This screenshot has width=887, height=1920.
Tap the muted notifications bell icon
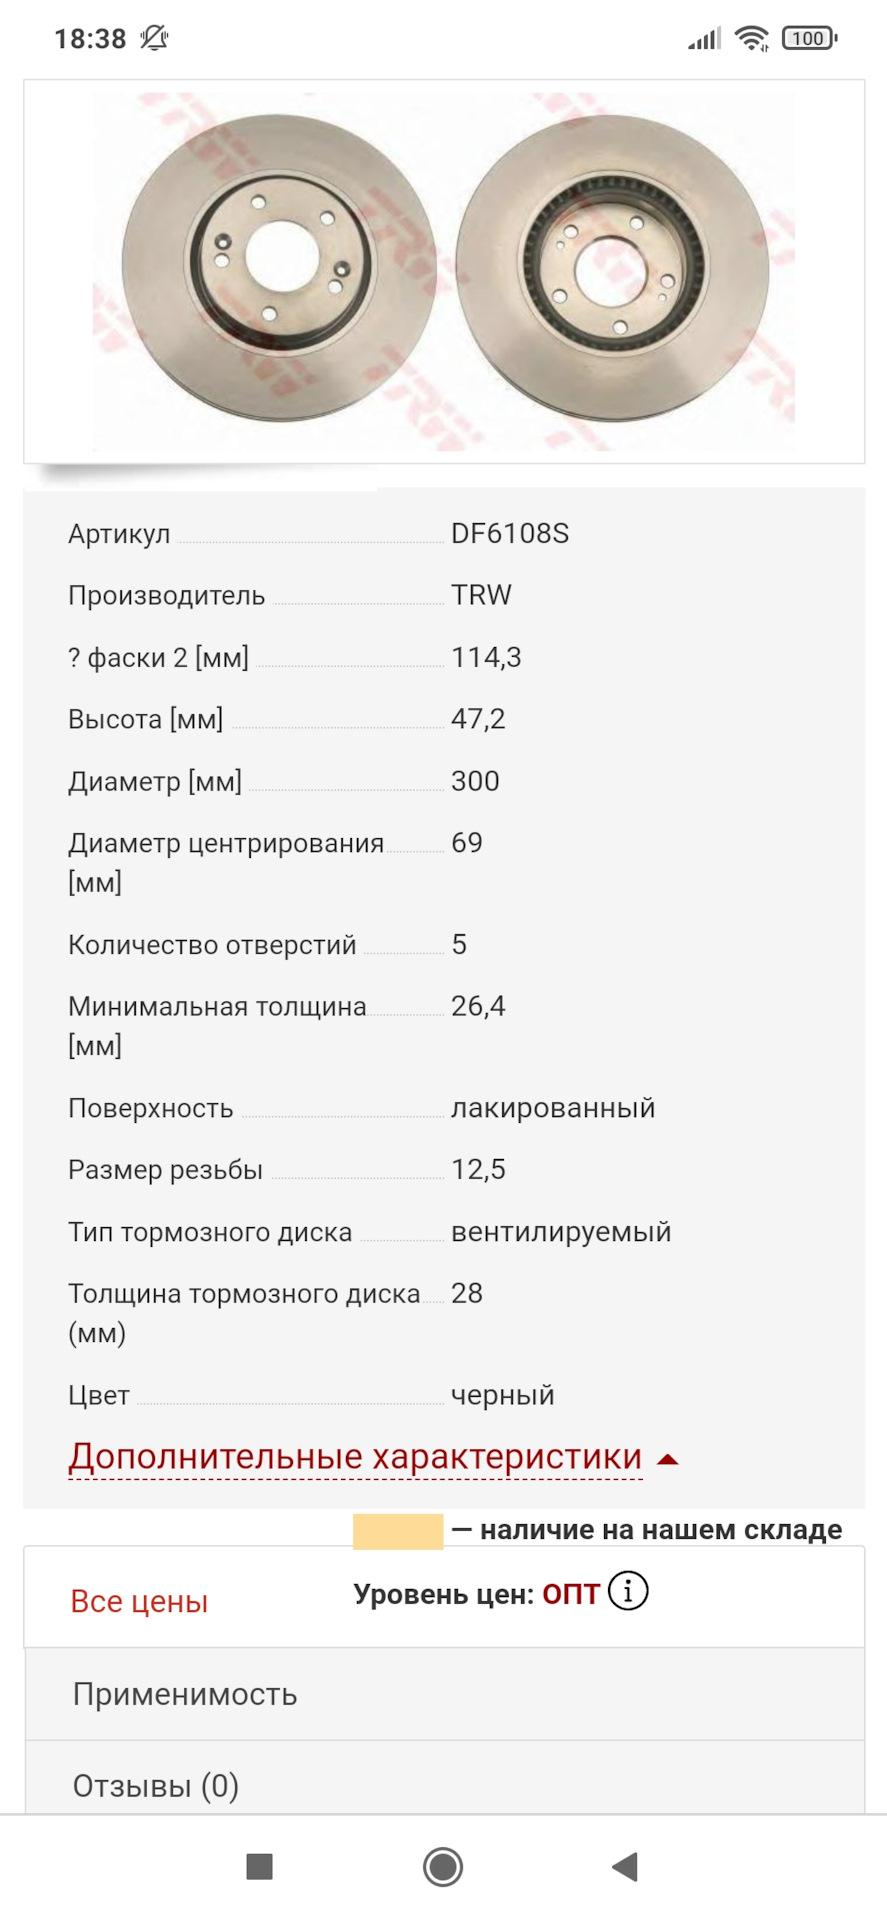click(x=155, y=39)
